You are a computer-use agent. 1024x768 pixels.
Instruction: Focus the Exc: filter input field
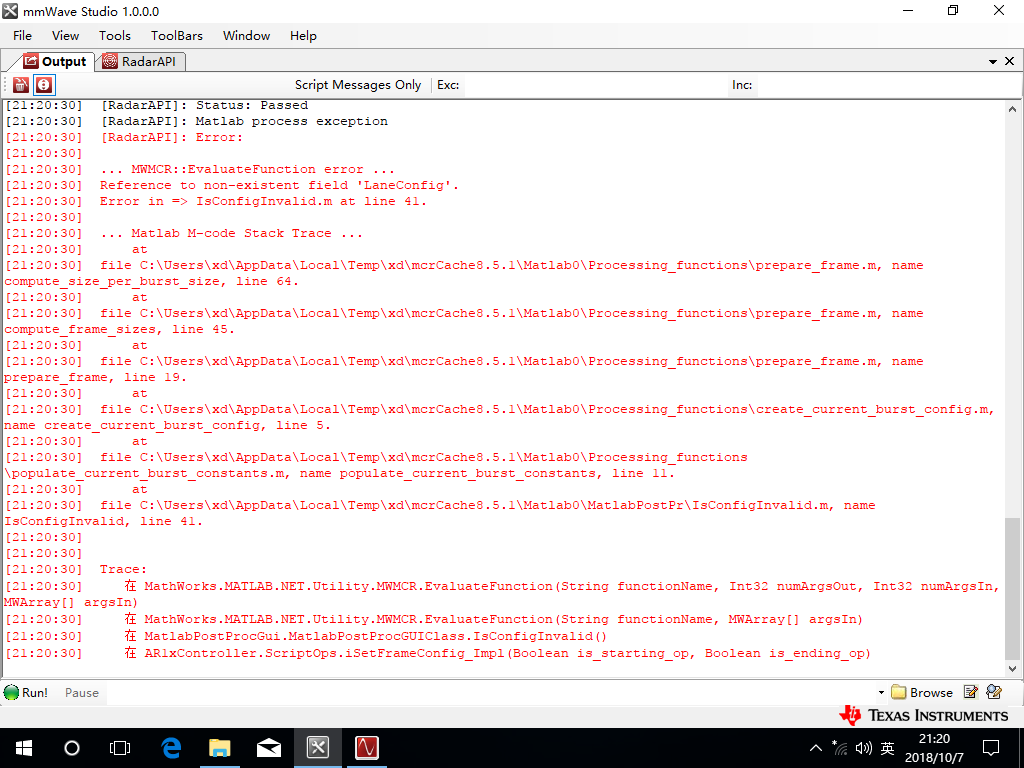point(597,85)
